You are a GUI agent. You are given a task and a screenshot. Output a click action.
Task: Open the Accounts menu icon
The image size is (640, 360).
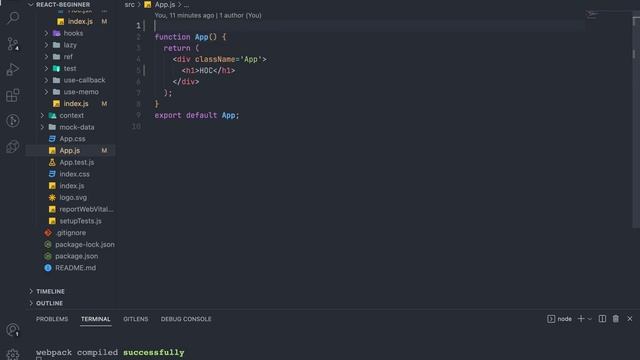[x=13, y=329]
